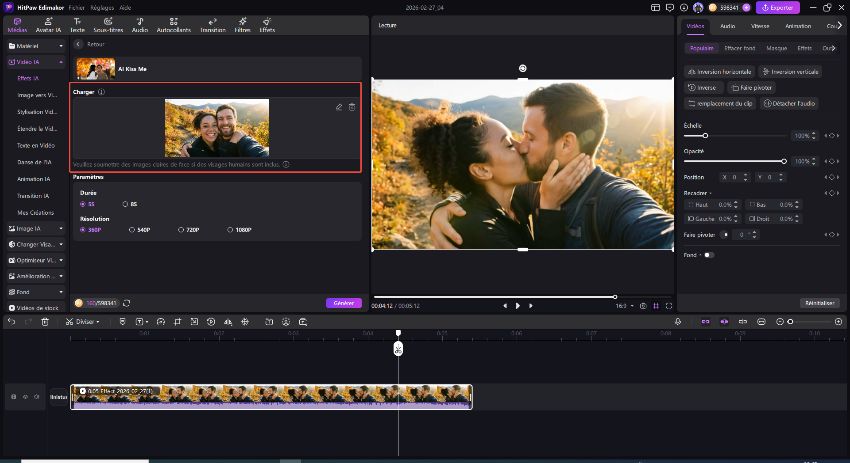The height and width of the screenshot is (463, 850).
Task: Click the crop icon in timeline toolbar
Action: 177,322
